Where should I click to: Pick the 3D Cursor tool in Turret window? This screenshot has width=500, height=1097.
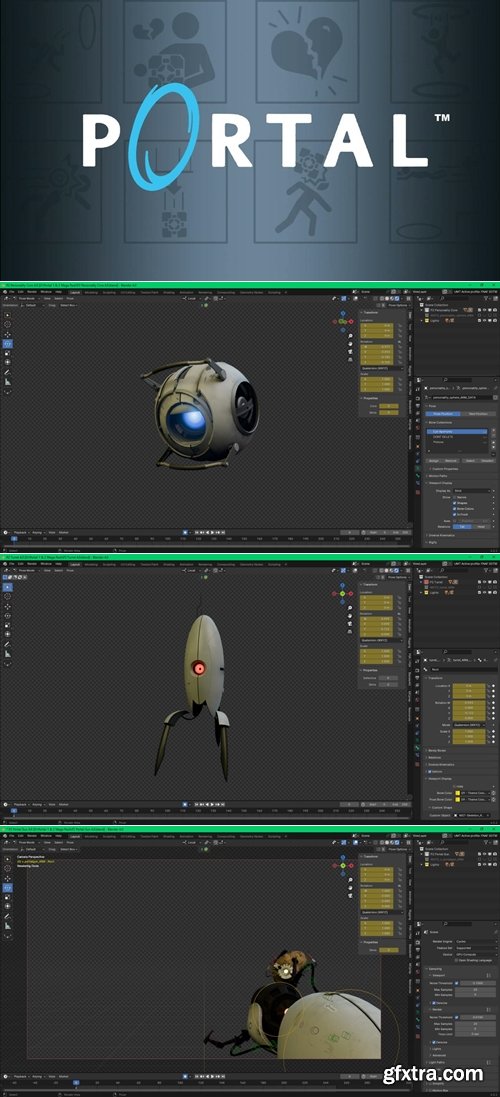pyautogui.click(x=8, y=596)
